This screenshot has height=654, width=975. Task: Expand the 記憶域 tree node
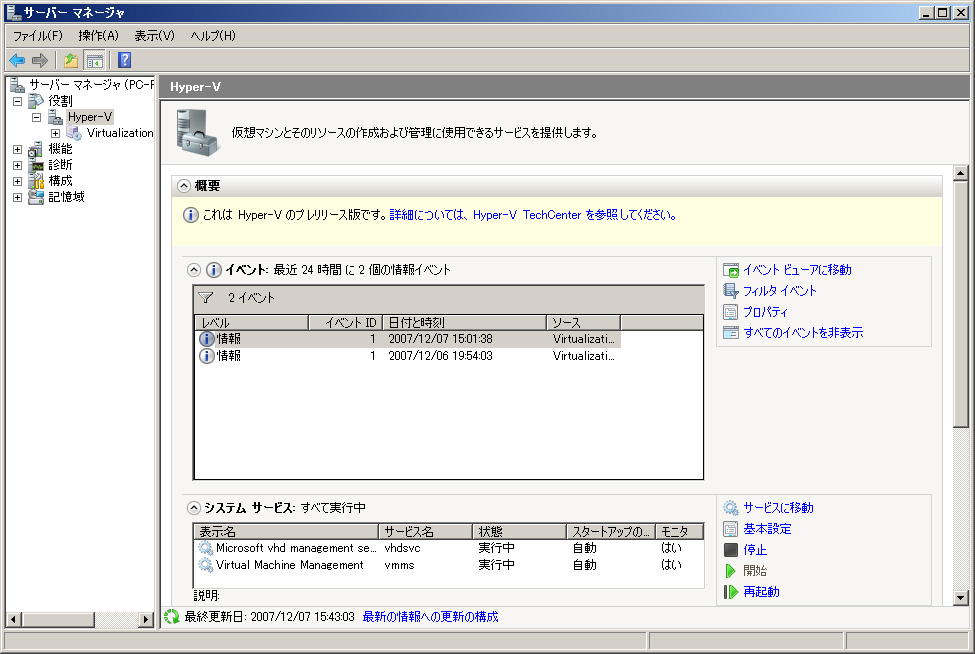click(x=17, y=197)
